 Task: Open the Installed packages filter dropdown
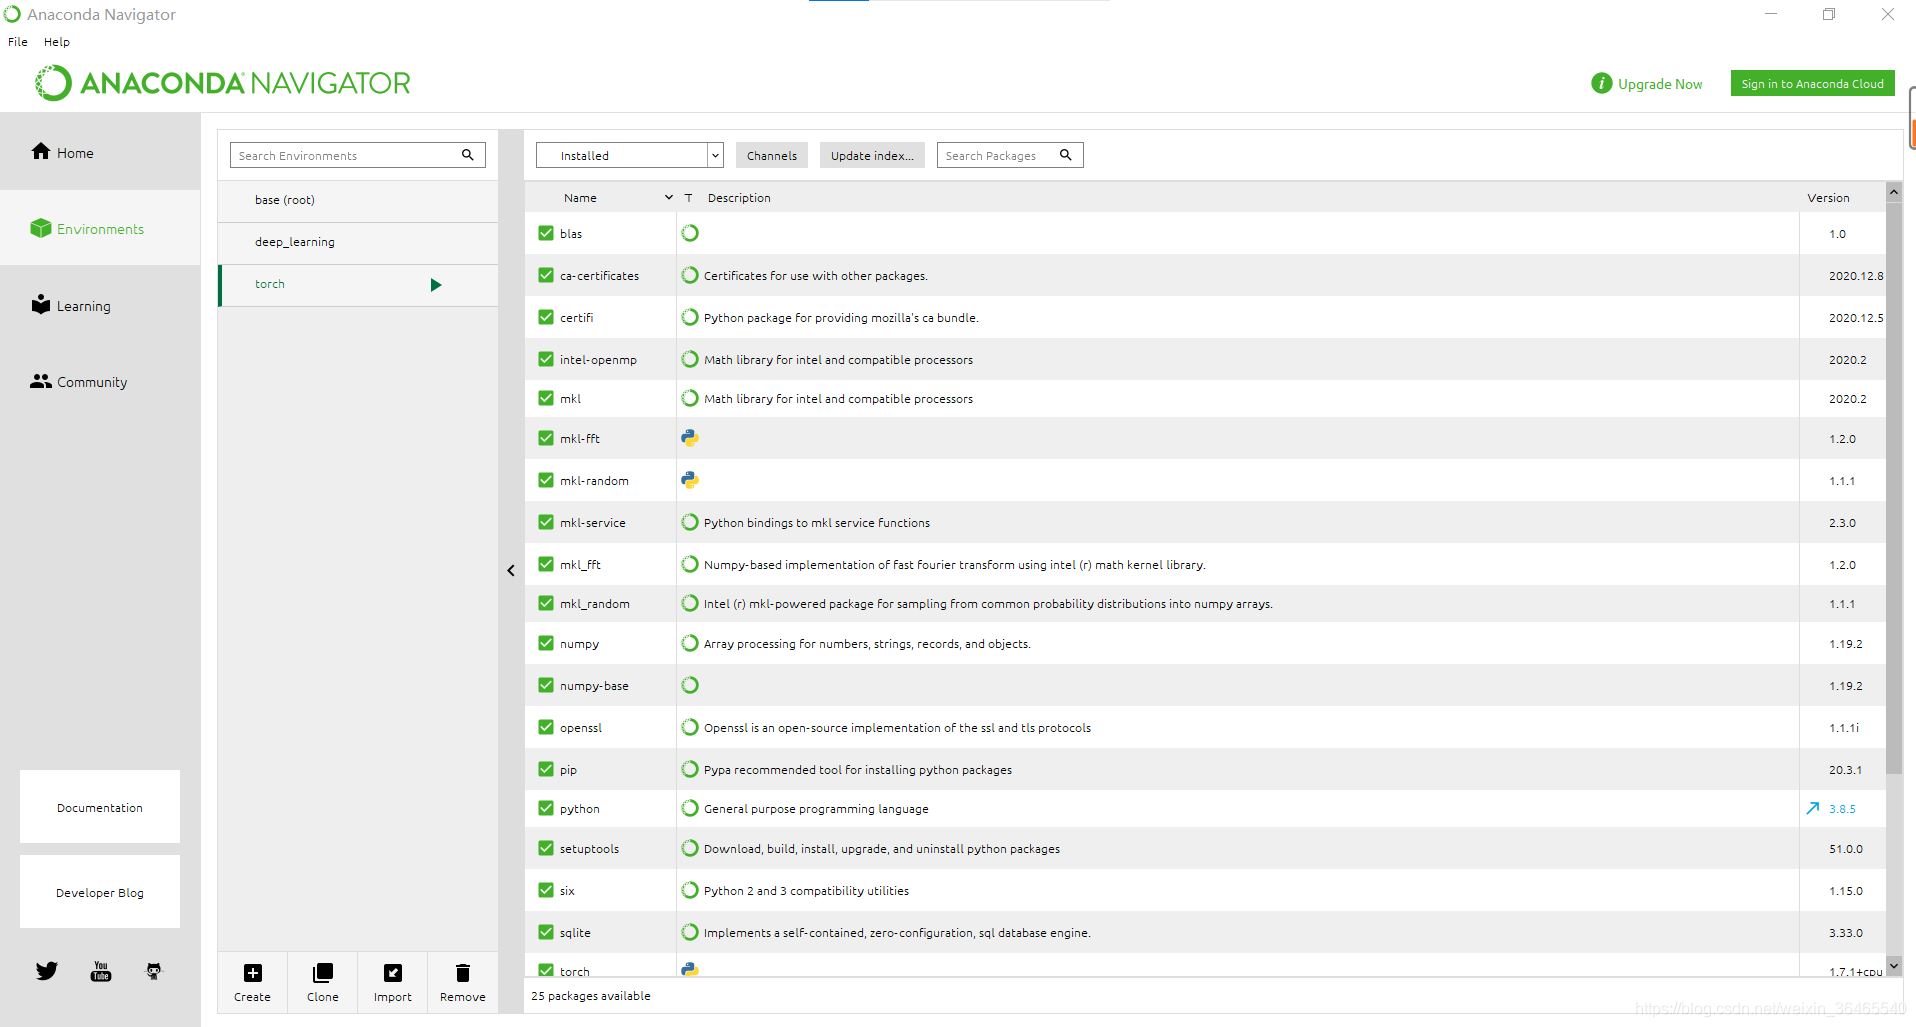coord(630,155)
